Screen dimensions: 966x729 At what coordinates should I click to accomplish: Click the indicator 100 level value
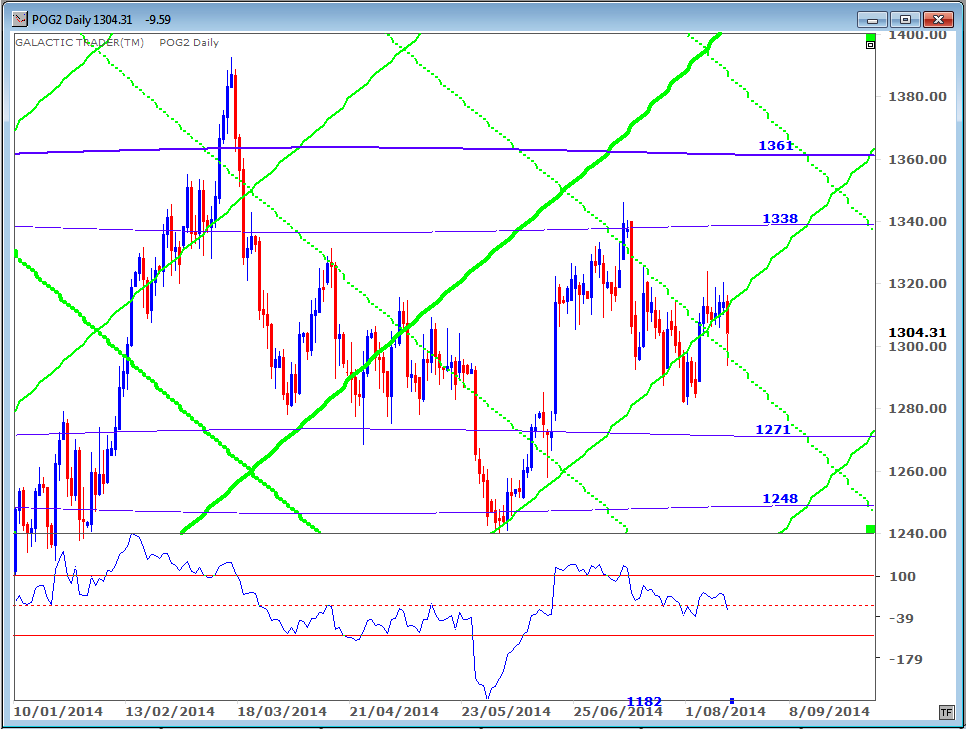click(x=903, y=576)
